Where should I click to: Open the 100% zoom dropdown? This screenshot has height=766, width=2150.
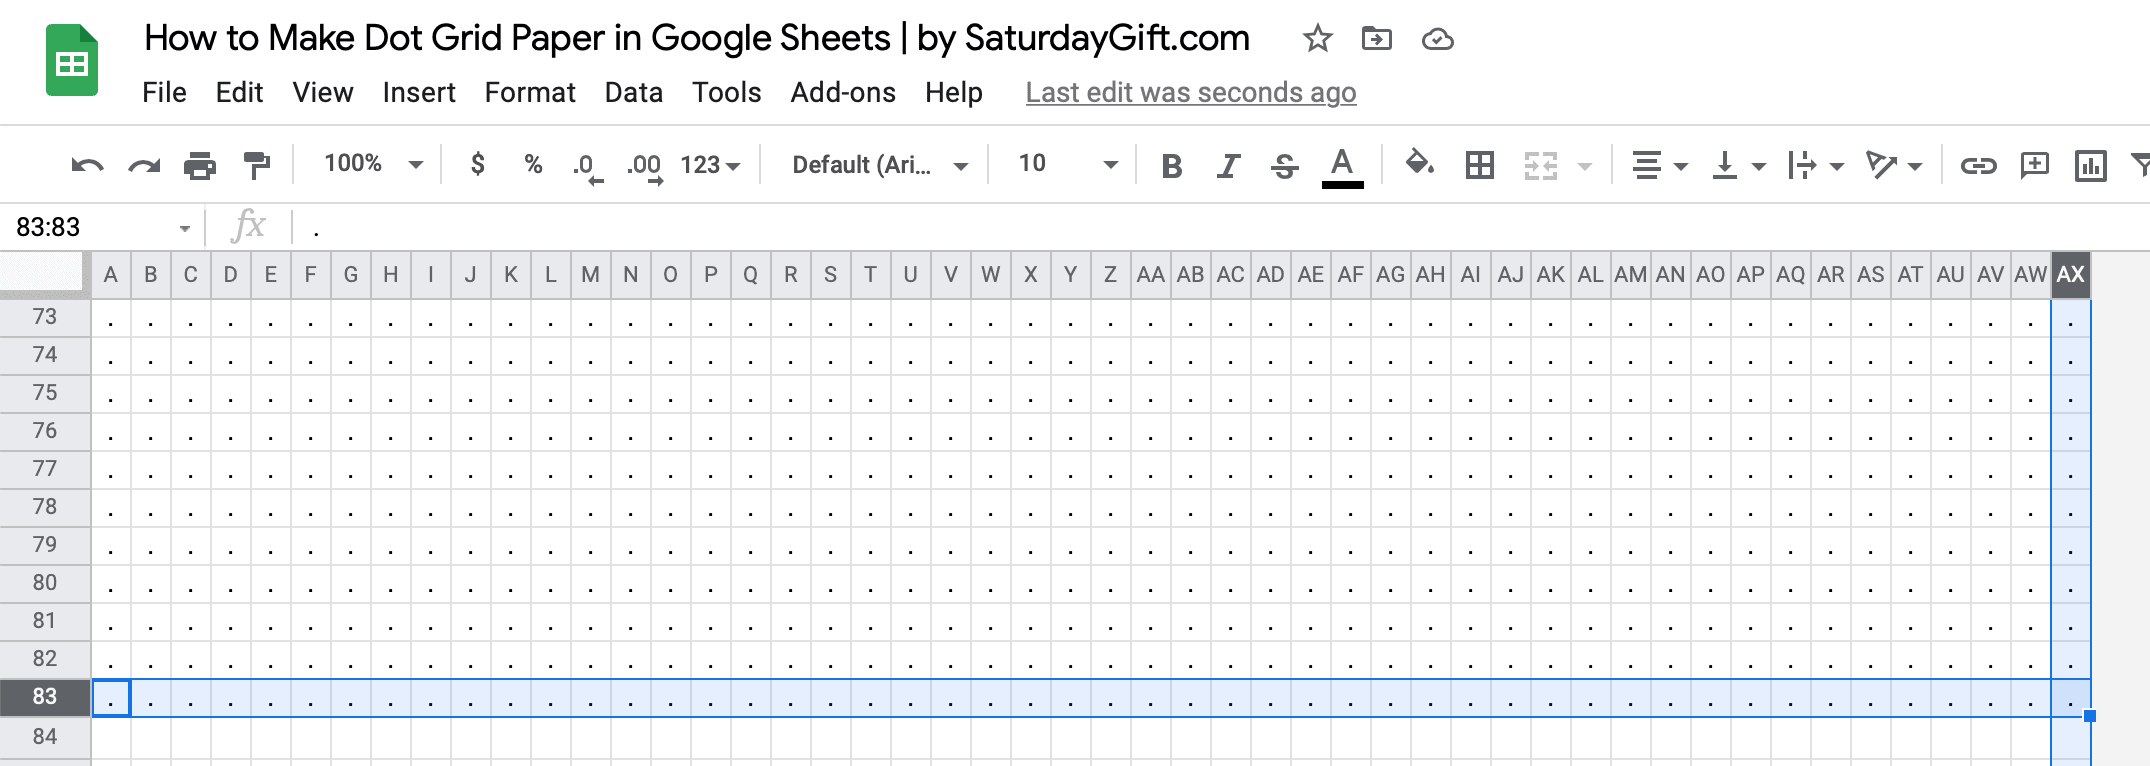[x=373, y=164]
